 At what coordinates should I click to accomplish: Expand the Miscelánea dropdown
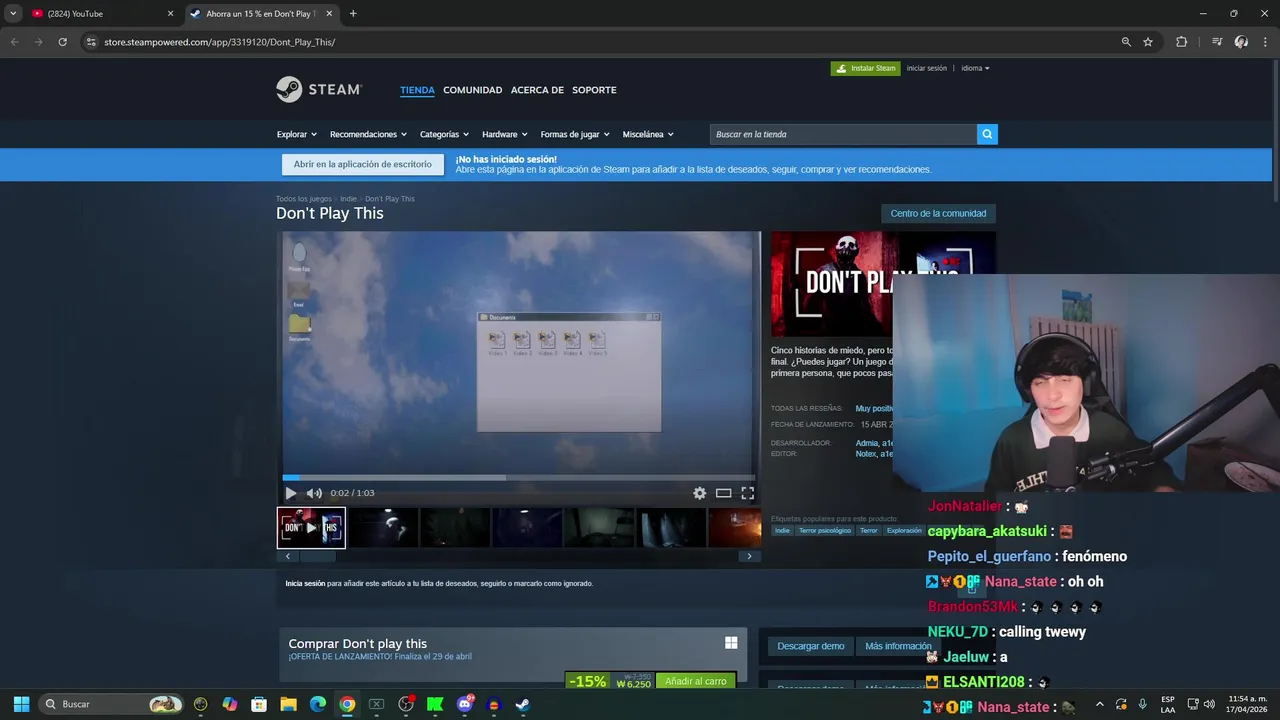click(x=648, y=134)
